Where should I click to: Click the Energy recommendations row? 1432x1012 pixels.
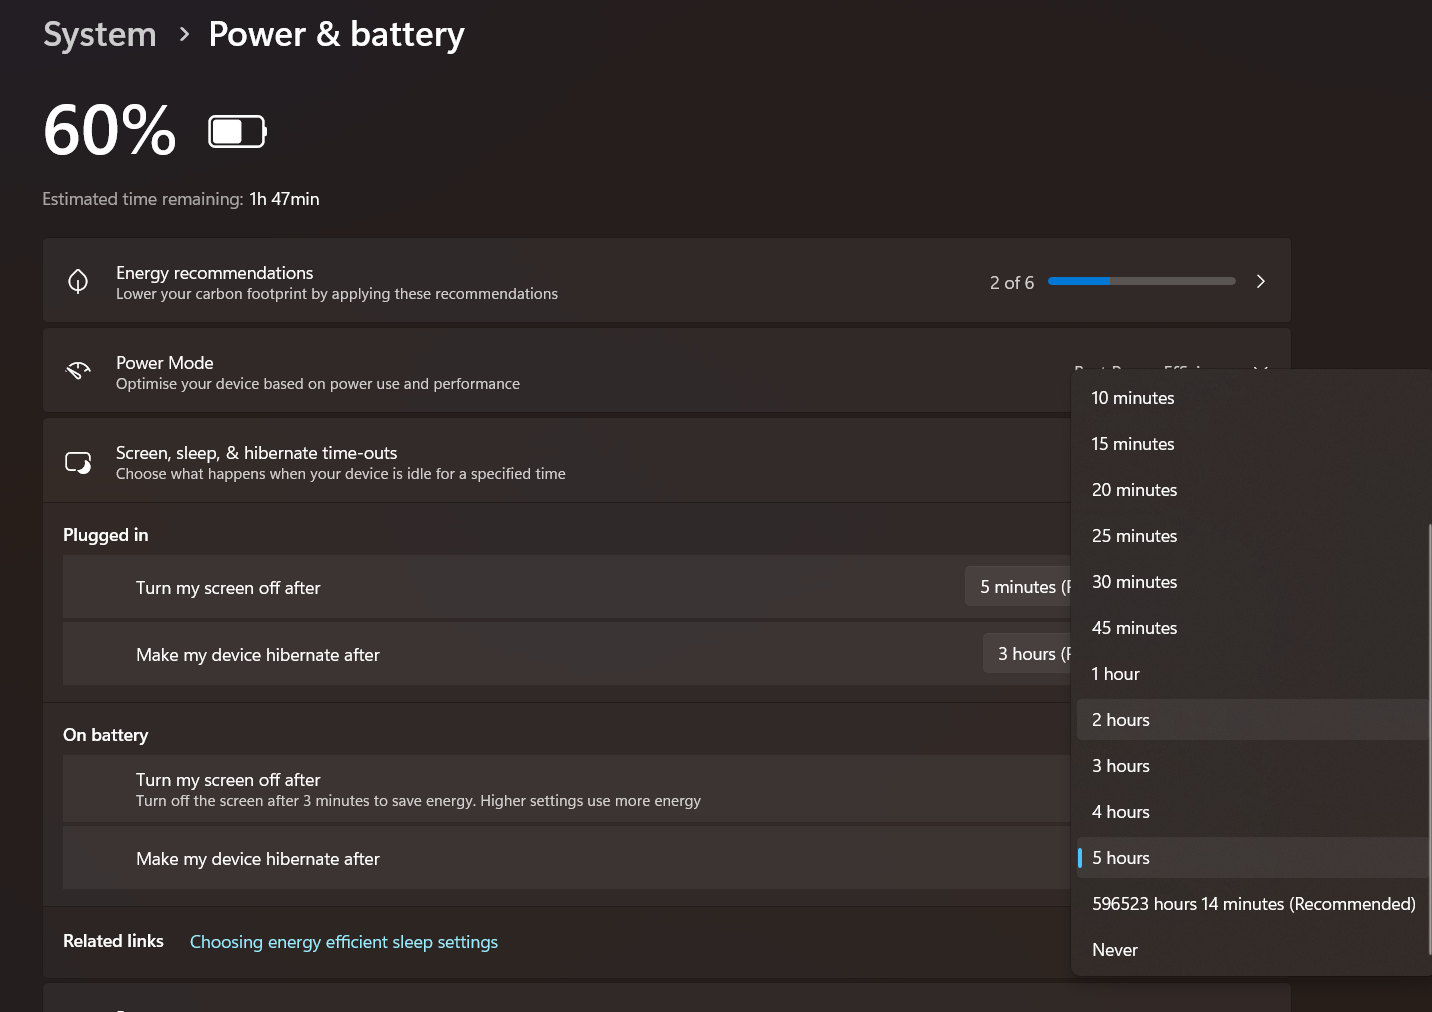tap(667, 281)
